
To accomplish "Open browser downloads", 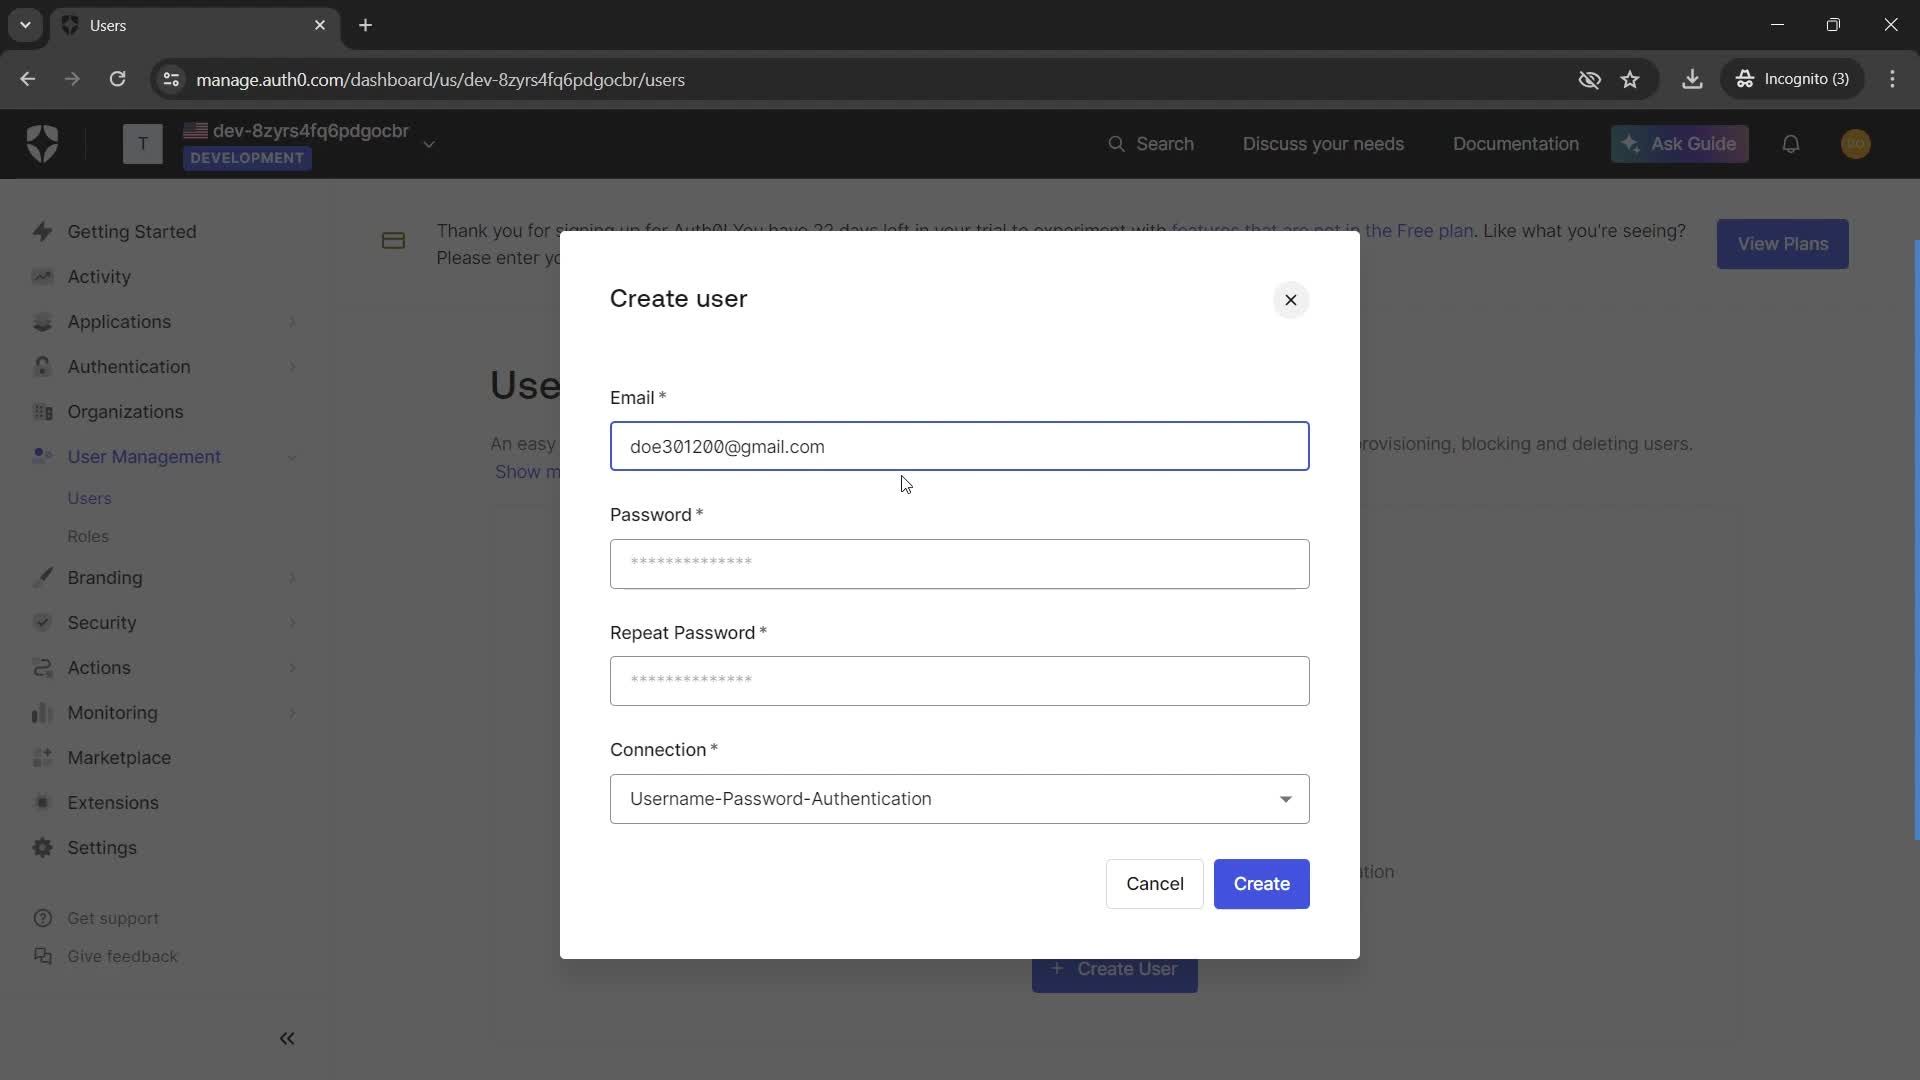I will [x=1692, y=79].
